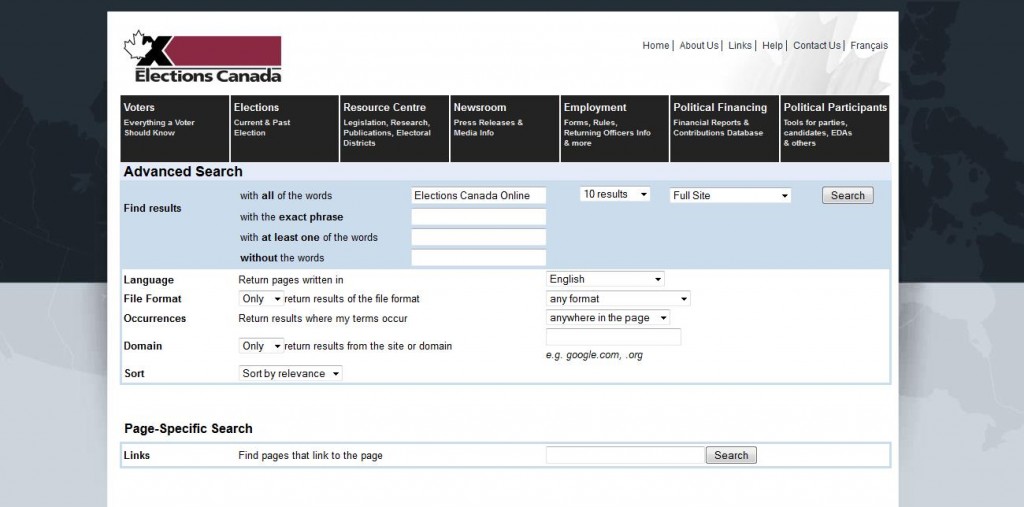Open the '10 results' dropdown

pyautogui.click(x=615, y=194)
